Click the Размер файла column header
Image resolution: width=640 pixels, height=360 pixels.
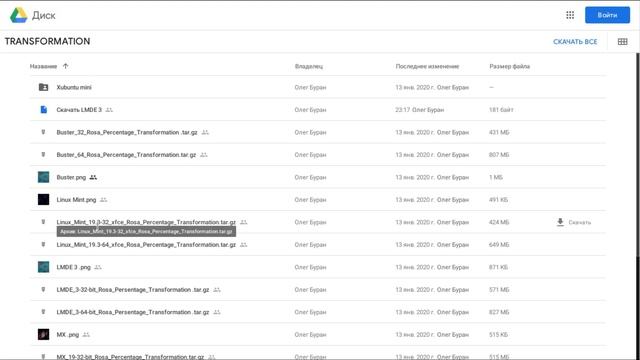coord(509,66)
